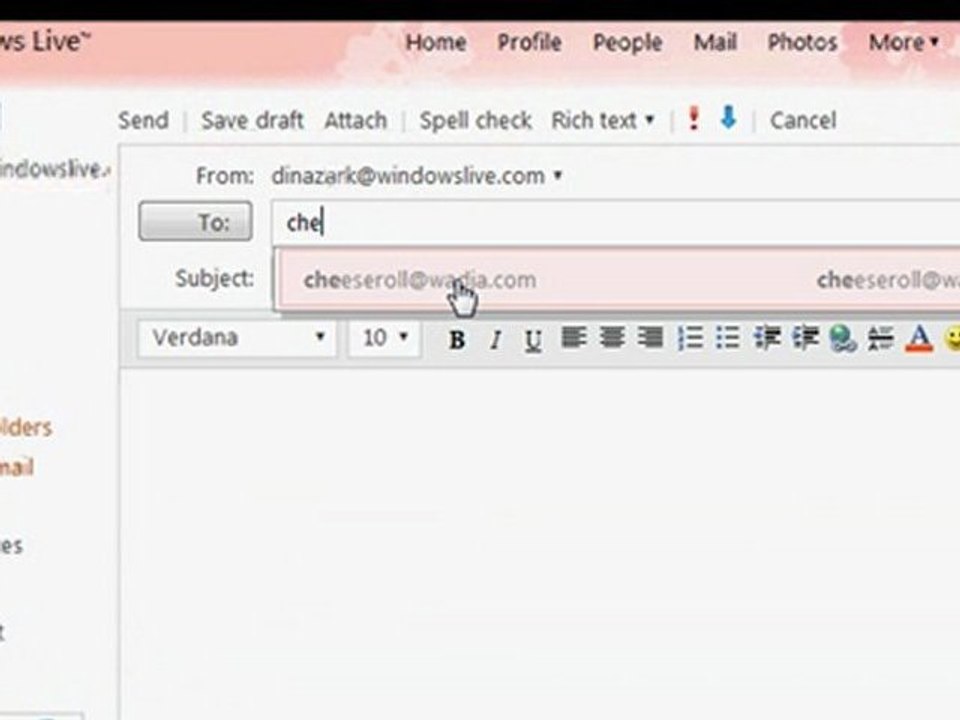
Task: Insert a horizontal line
Action: (881, 337)
